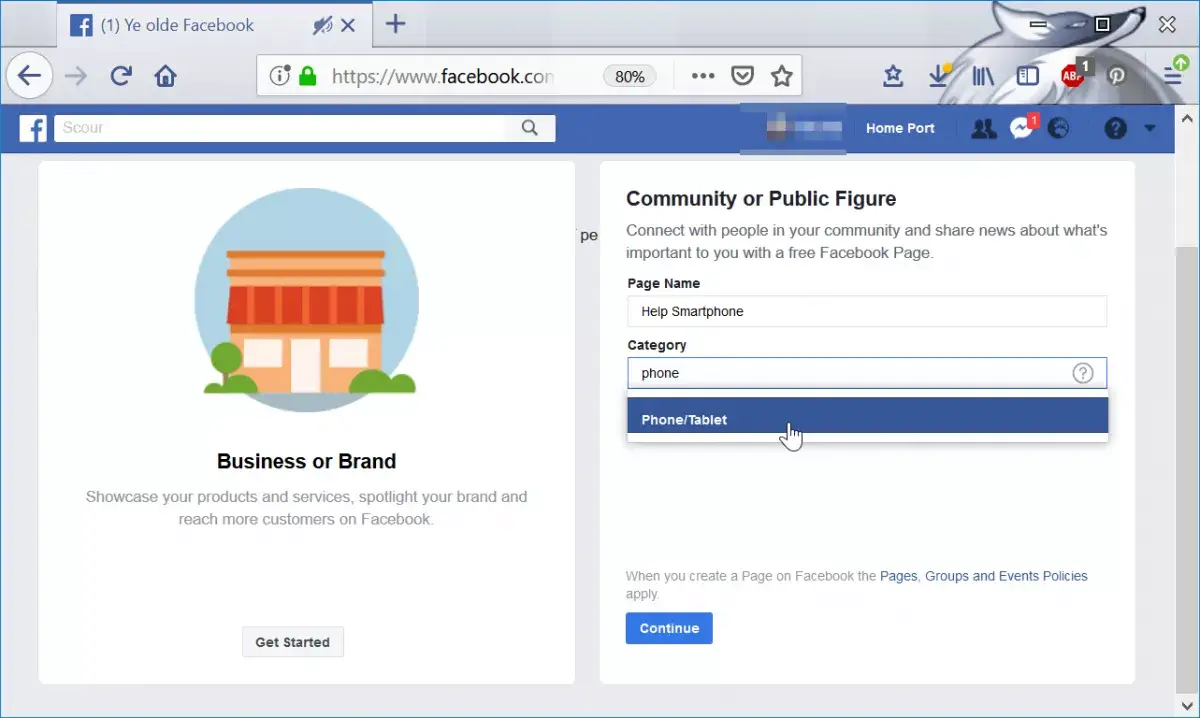Expand the Facebook account dropdown arrow
The height and width of the screenshot is (718, 1200).
1150,128
